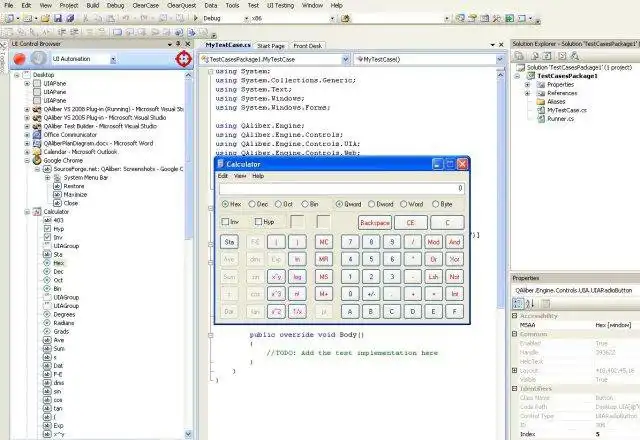
Task: Expand the Properties node in Solution Explorer
Action: pos(527,85)
